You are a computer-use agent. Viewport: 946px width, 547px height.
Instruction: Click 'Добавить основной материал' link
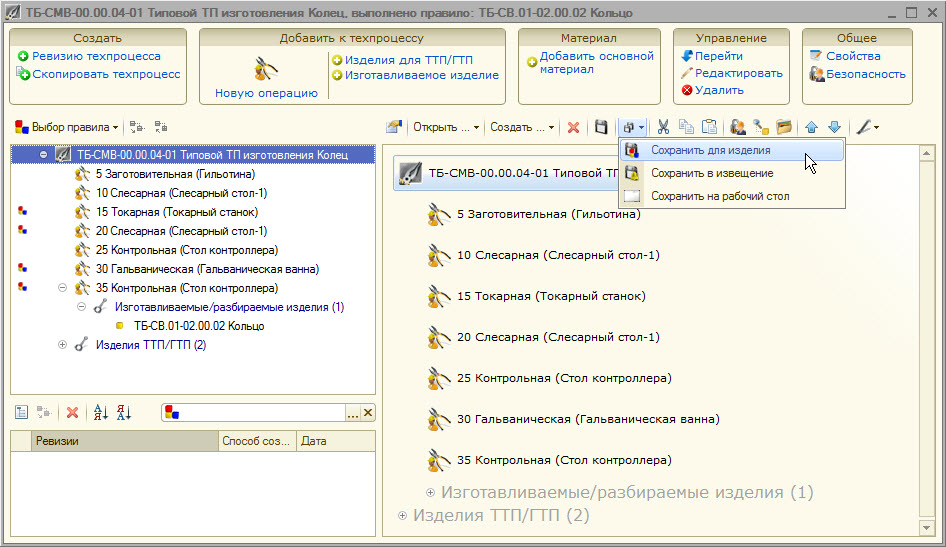click(x=596, y=63)
